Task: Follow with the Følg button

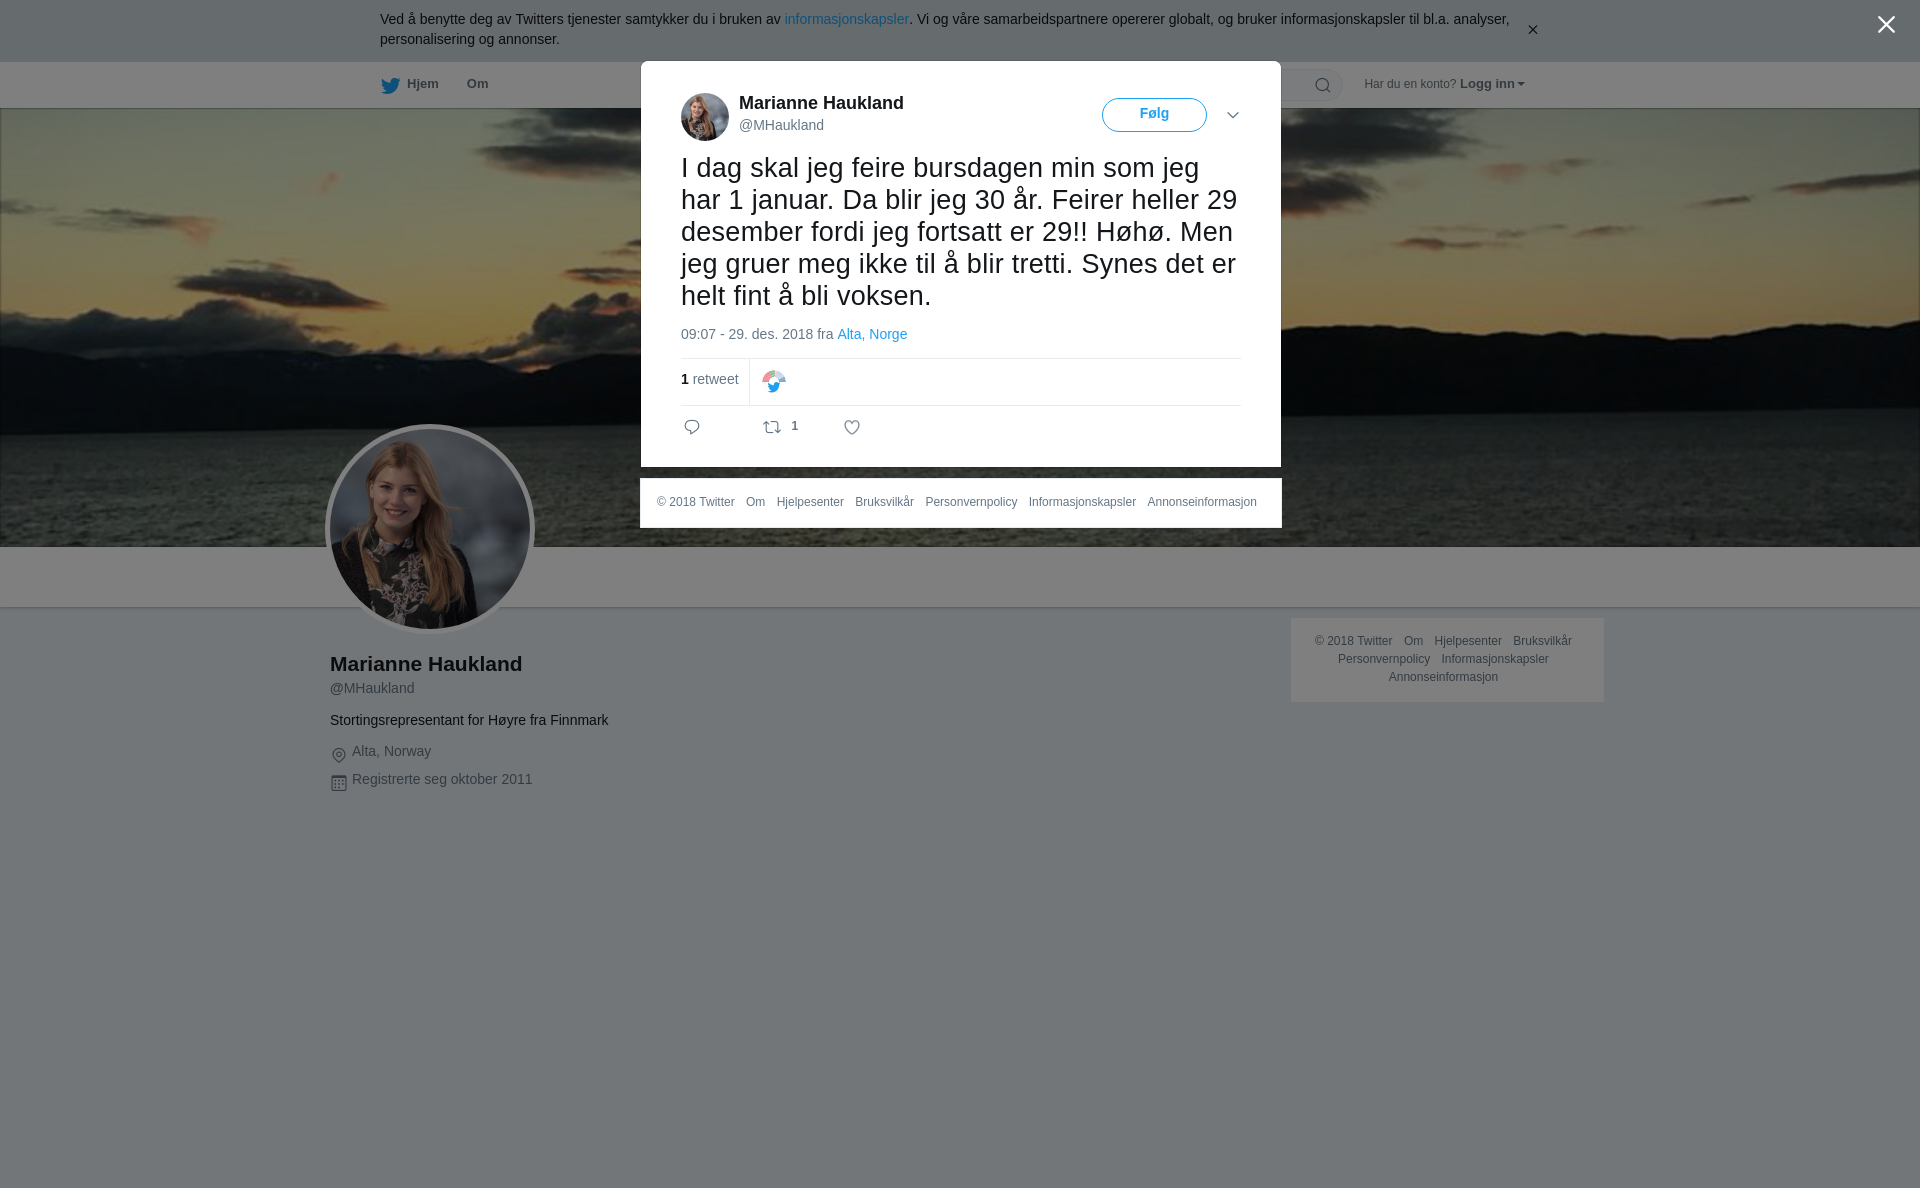Action: tap(1154, 115)
